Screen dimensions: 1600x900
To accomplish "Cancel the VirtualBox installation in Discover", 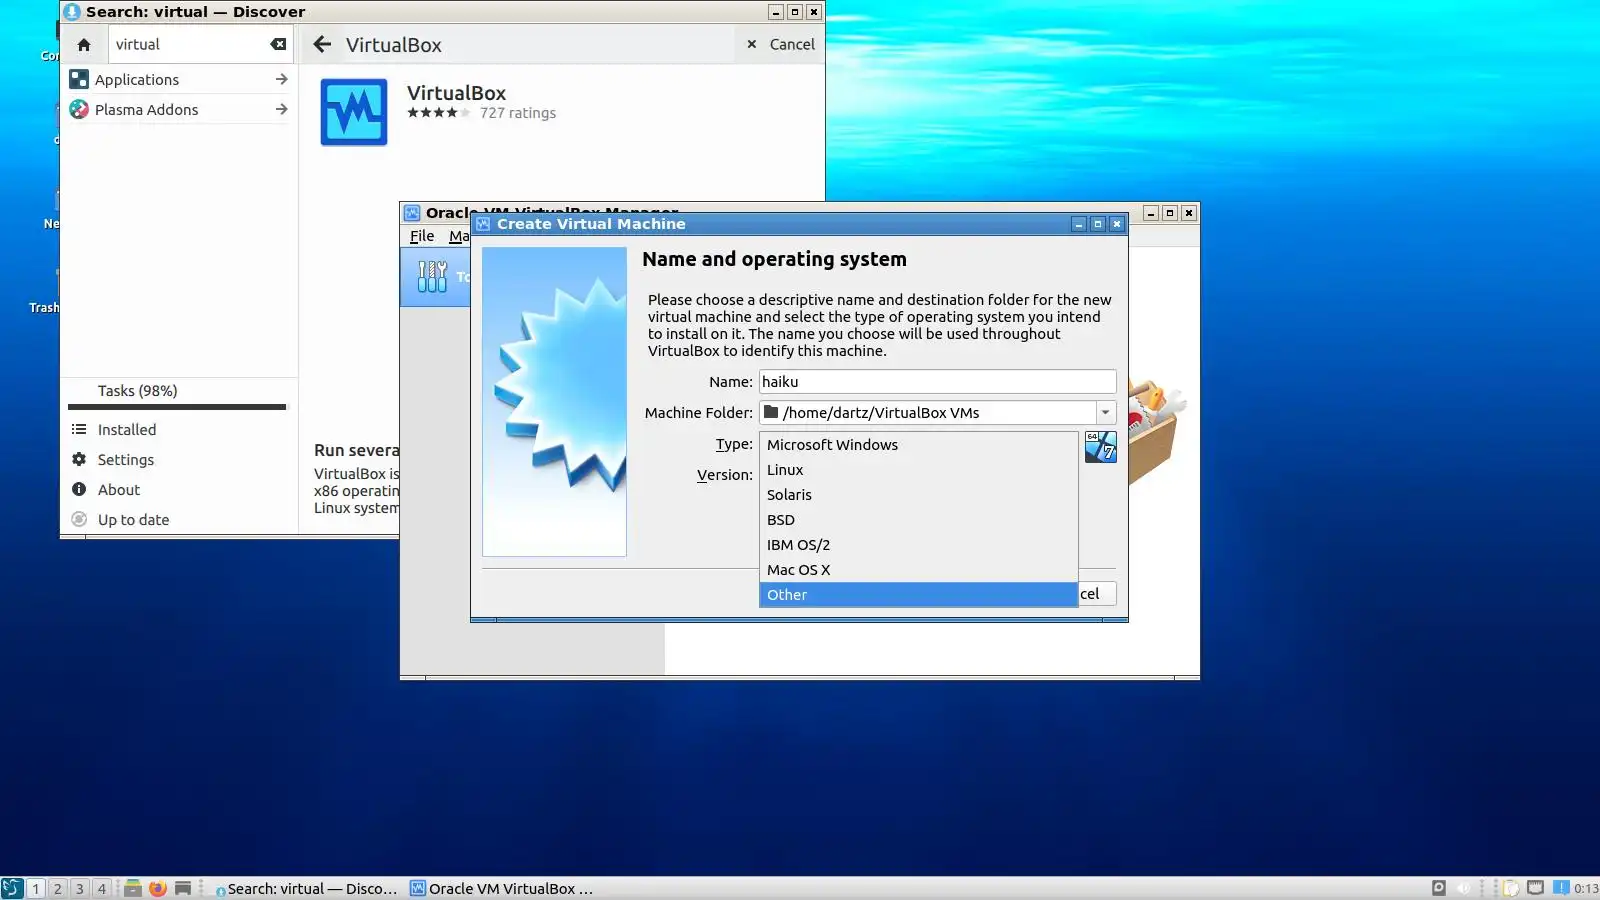I will tap(781, 44).
